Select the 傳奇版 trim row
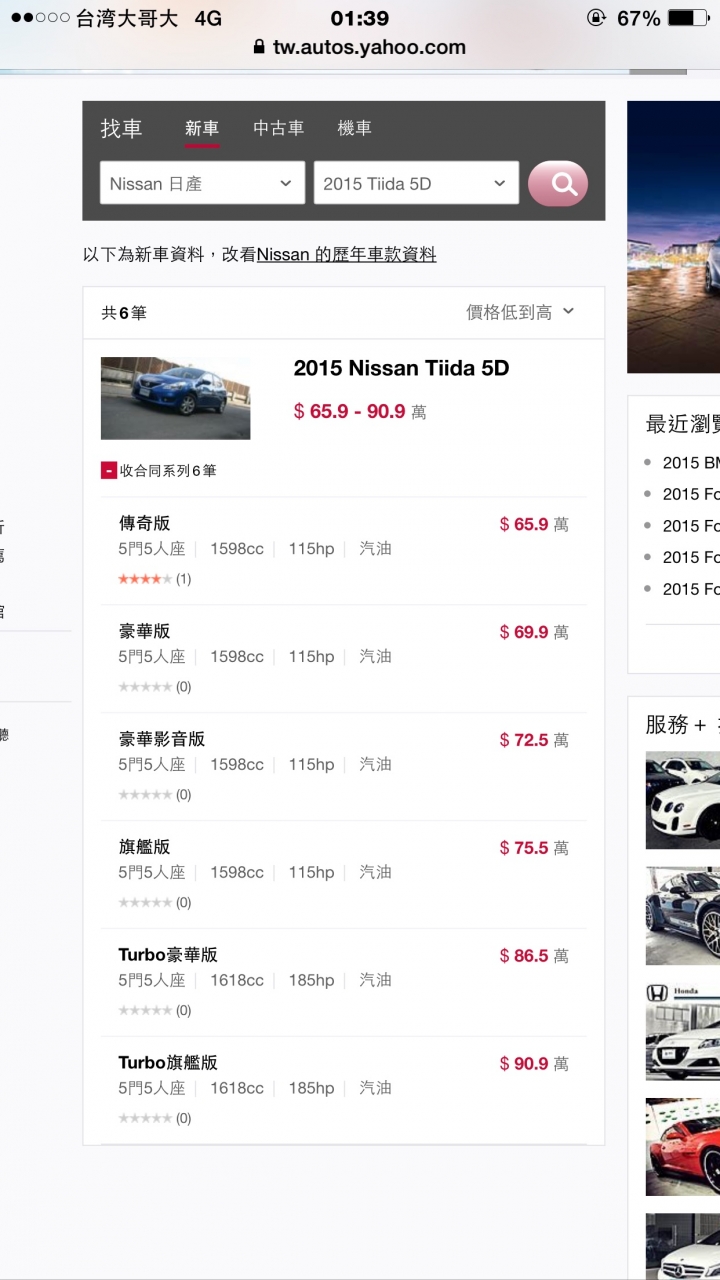 click(x=343, y=551)
